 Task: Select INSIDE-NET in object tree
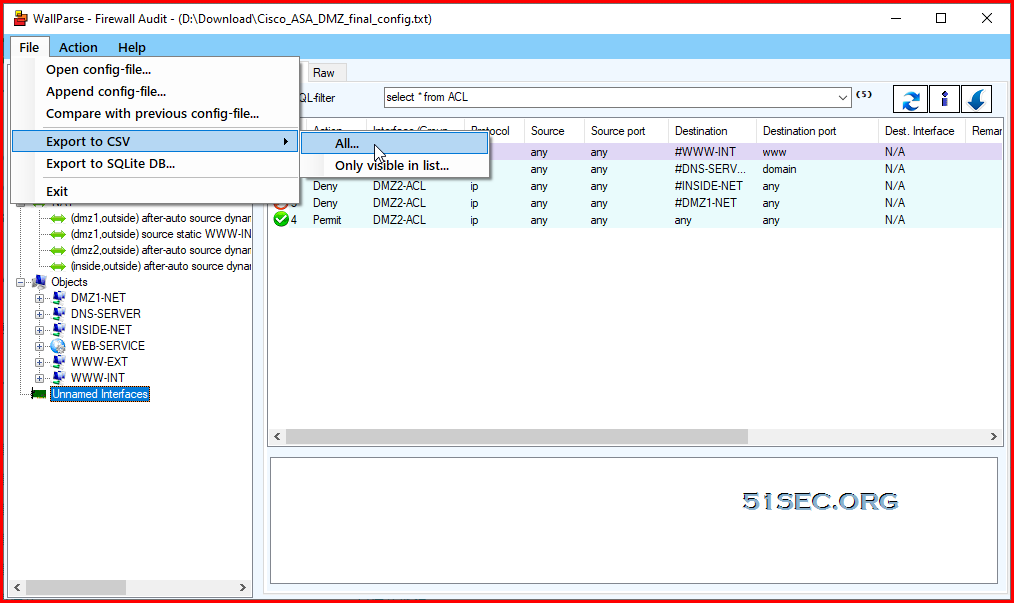pyautogui.click(x=101, y=329)
